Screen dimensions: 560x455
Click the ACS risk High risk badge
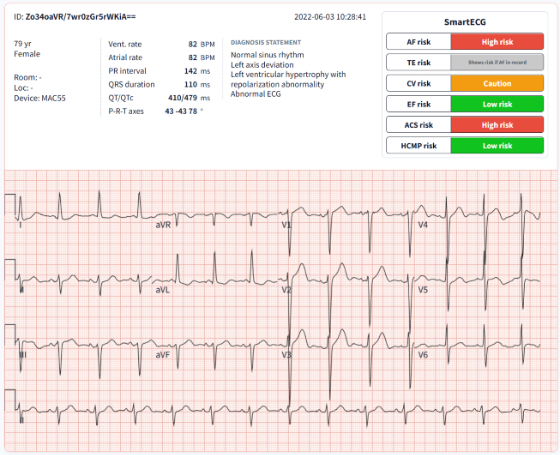[497, 125]
